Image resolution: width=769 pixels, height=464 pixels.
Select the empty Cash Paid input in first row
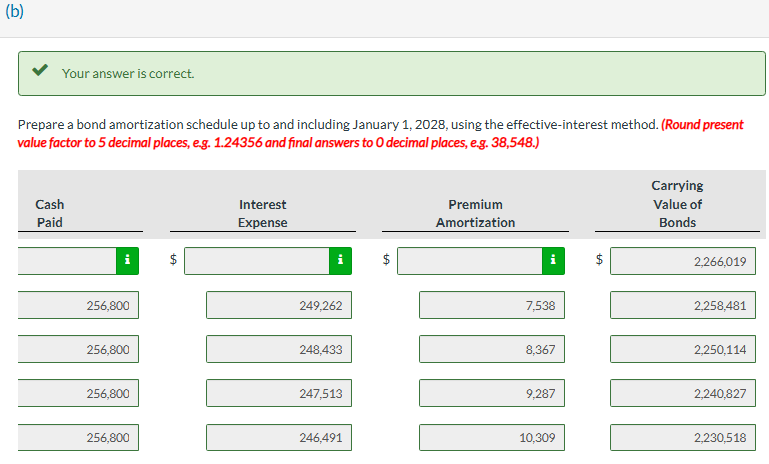pos(67,260)
